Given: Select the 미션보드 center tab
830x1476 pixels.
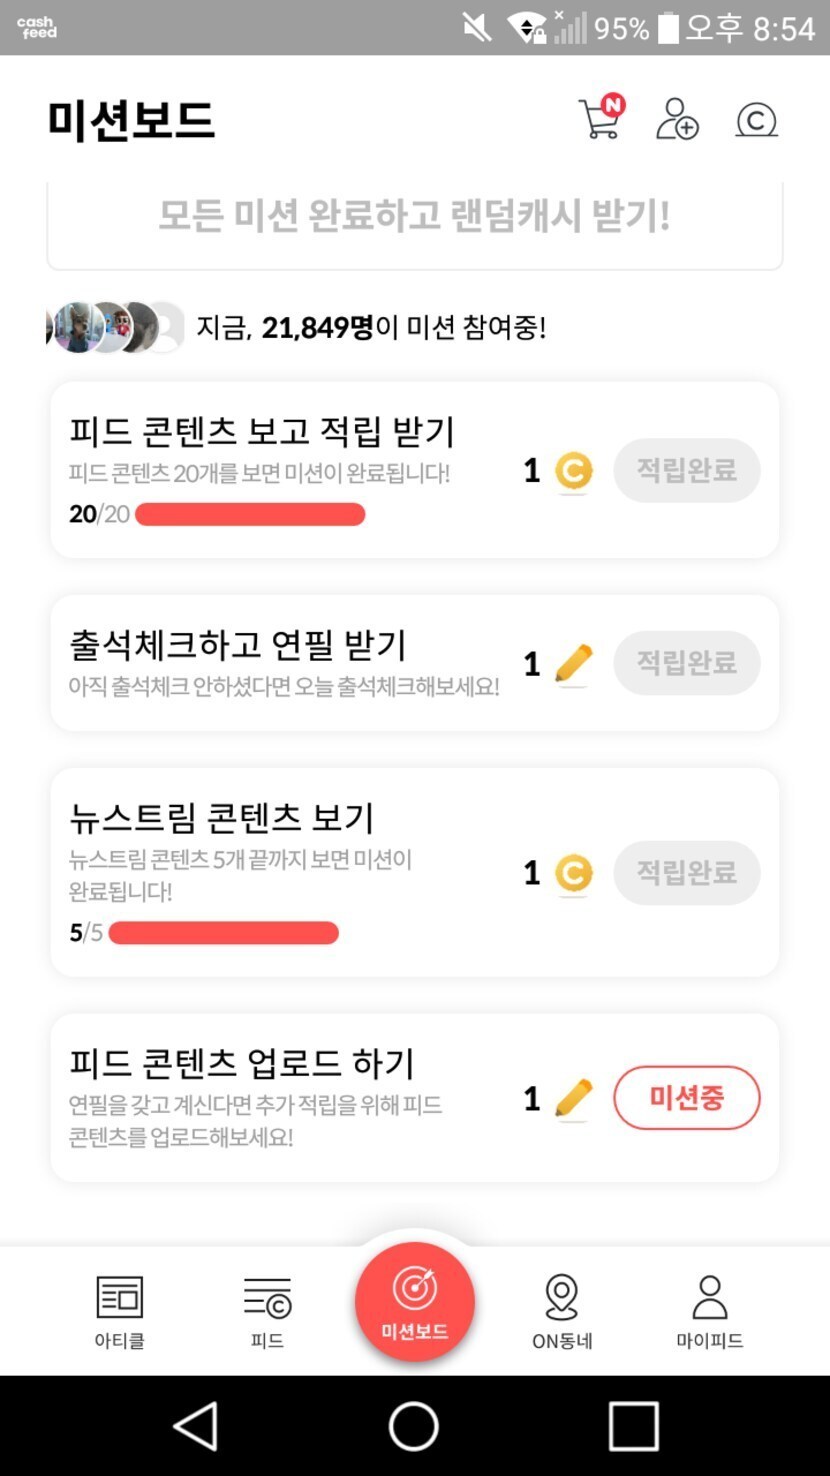Looking at the screenshot, I should point(414,1302).
